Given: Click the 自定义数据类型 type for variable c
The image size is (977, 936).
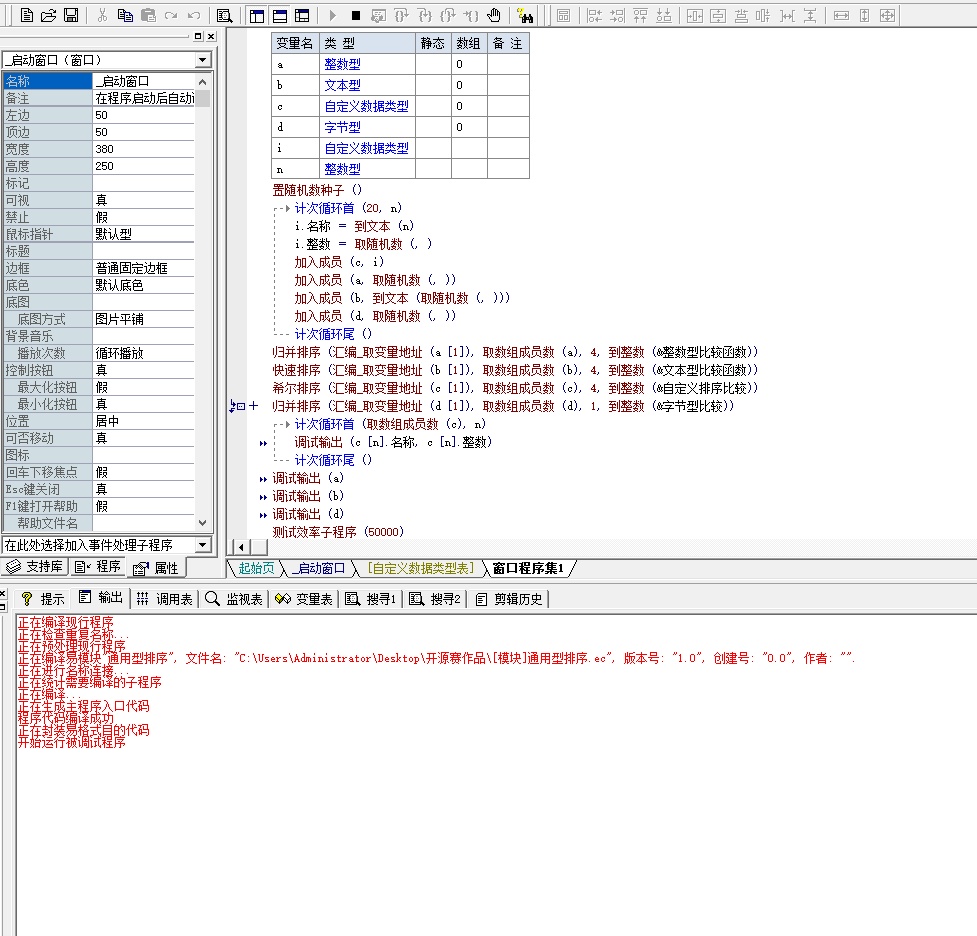Looking at the screenshot, I should pos(366,107).
